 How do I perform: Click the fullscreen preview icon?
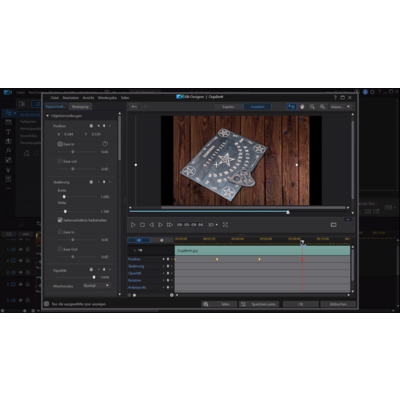click(225, 225)
